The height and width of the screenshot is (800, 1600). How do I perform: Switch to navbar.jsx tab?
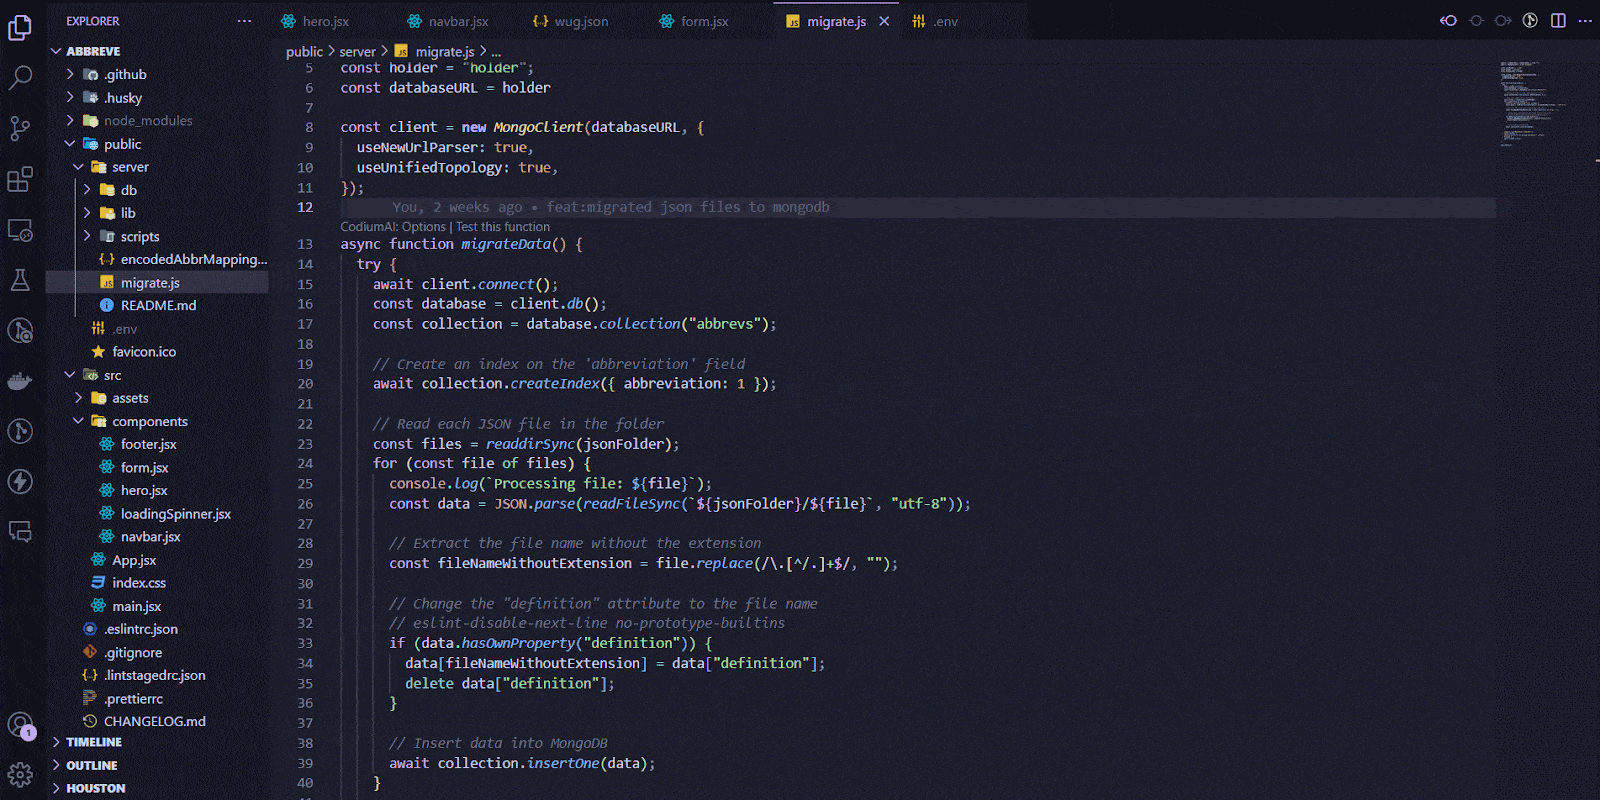tap(448, 21)
